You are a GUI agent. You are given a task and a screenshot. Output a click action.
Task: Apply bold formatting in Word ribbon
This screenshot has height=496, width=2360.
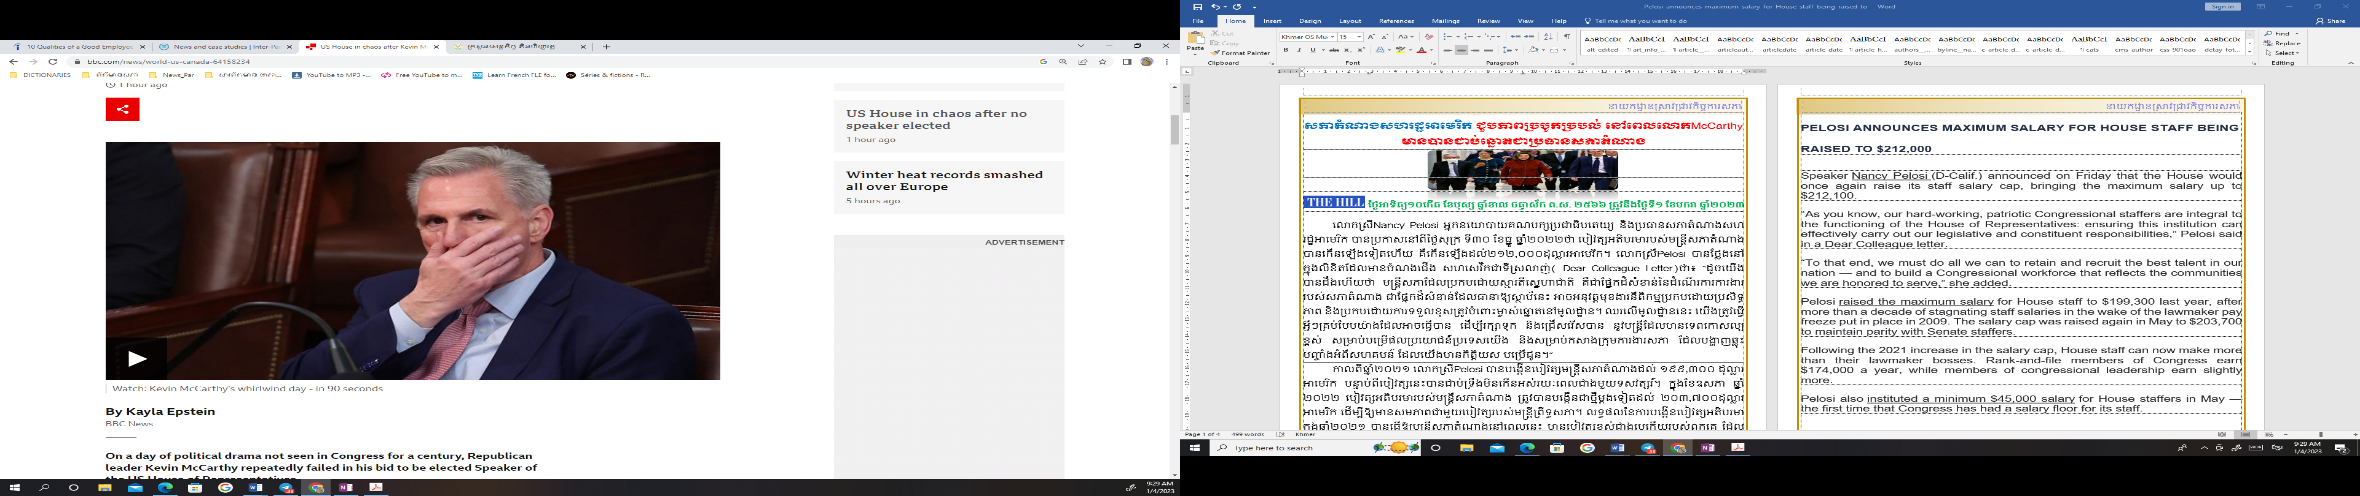(x=1286, y=50)
